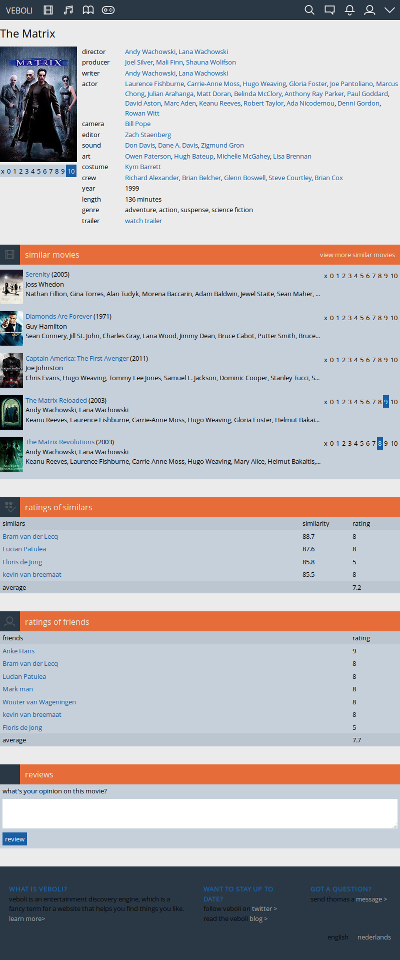Screen dimensions: 400x960
Task: Open art Owen Paterson link
Action: tap(147, 157)
